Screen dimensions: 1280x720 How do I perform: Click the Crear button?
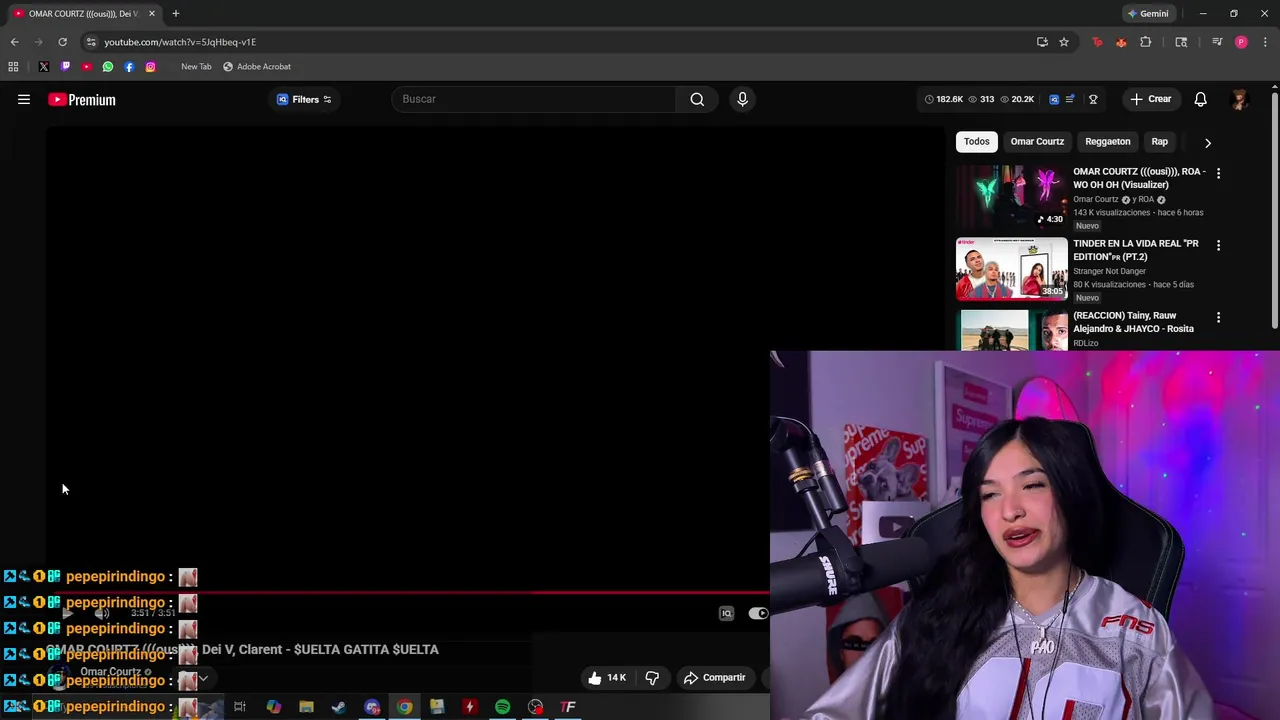click(1151, 99)
